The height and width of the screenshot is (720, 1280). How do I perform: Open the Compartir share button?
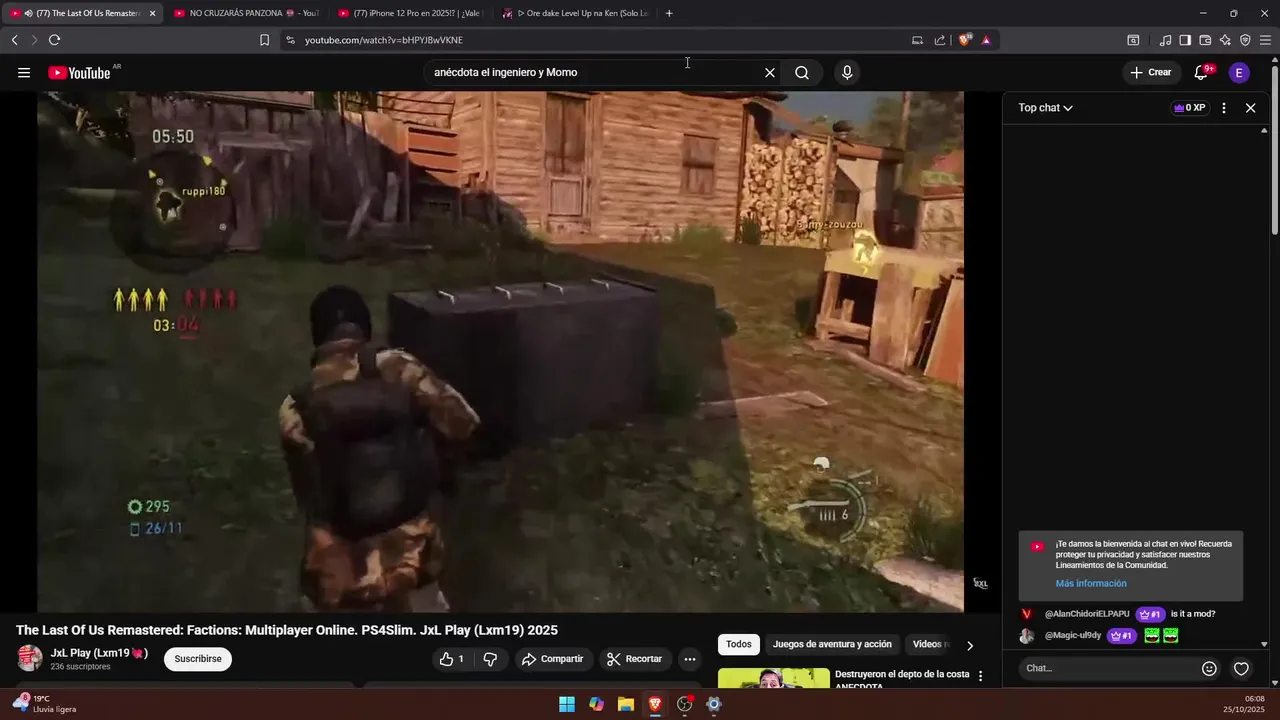pyautogui.click(x=552, y=659)
